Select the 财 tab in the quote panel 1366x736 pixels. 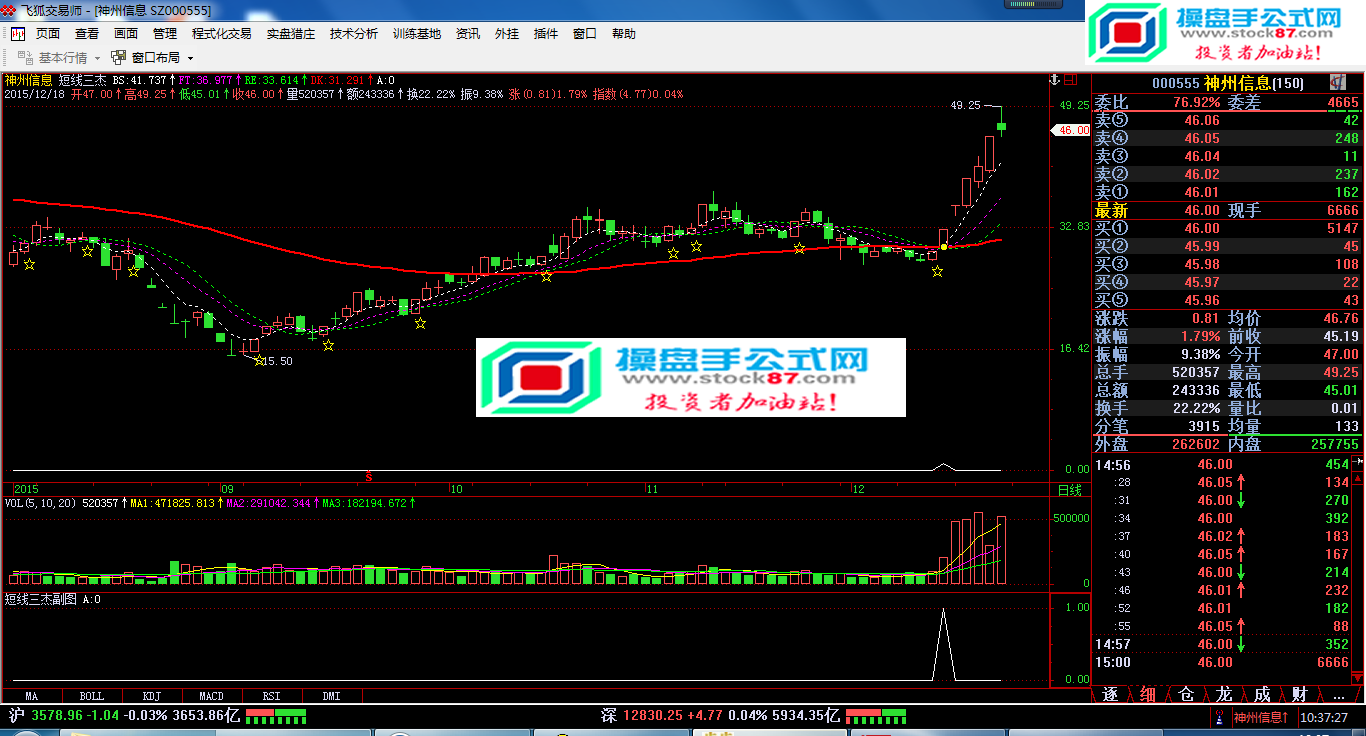[x=1300, y=694]
